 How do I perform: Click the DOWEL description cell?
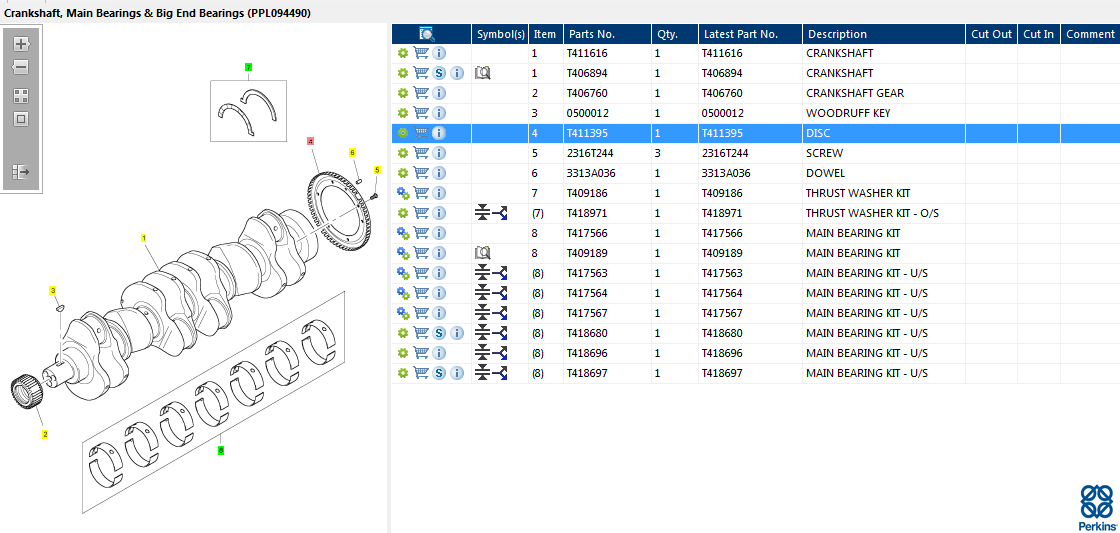[884, 173]
